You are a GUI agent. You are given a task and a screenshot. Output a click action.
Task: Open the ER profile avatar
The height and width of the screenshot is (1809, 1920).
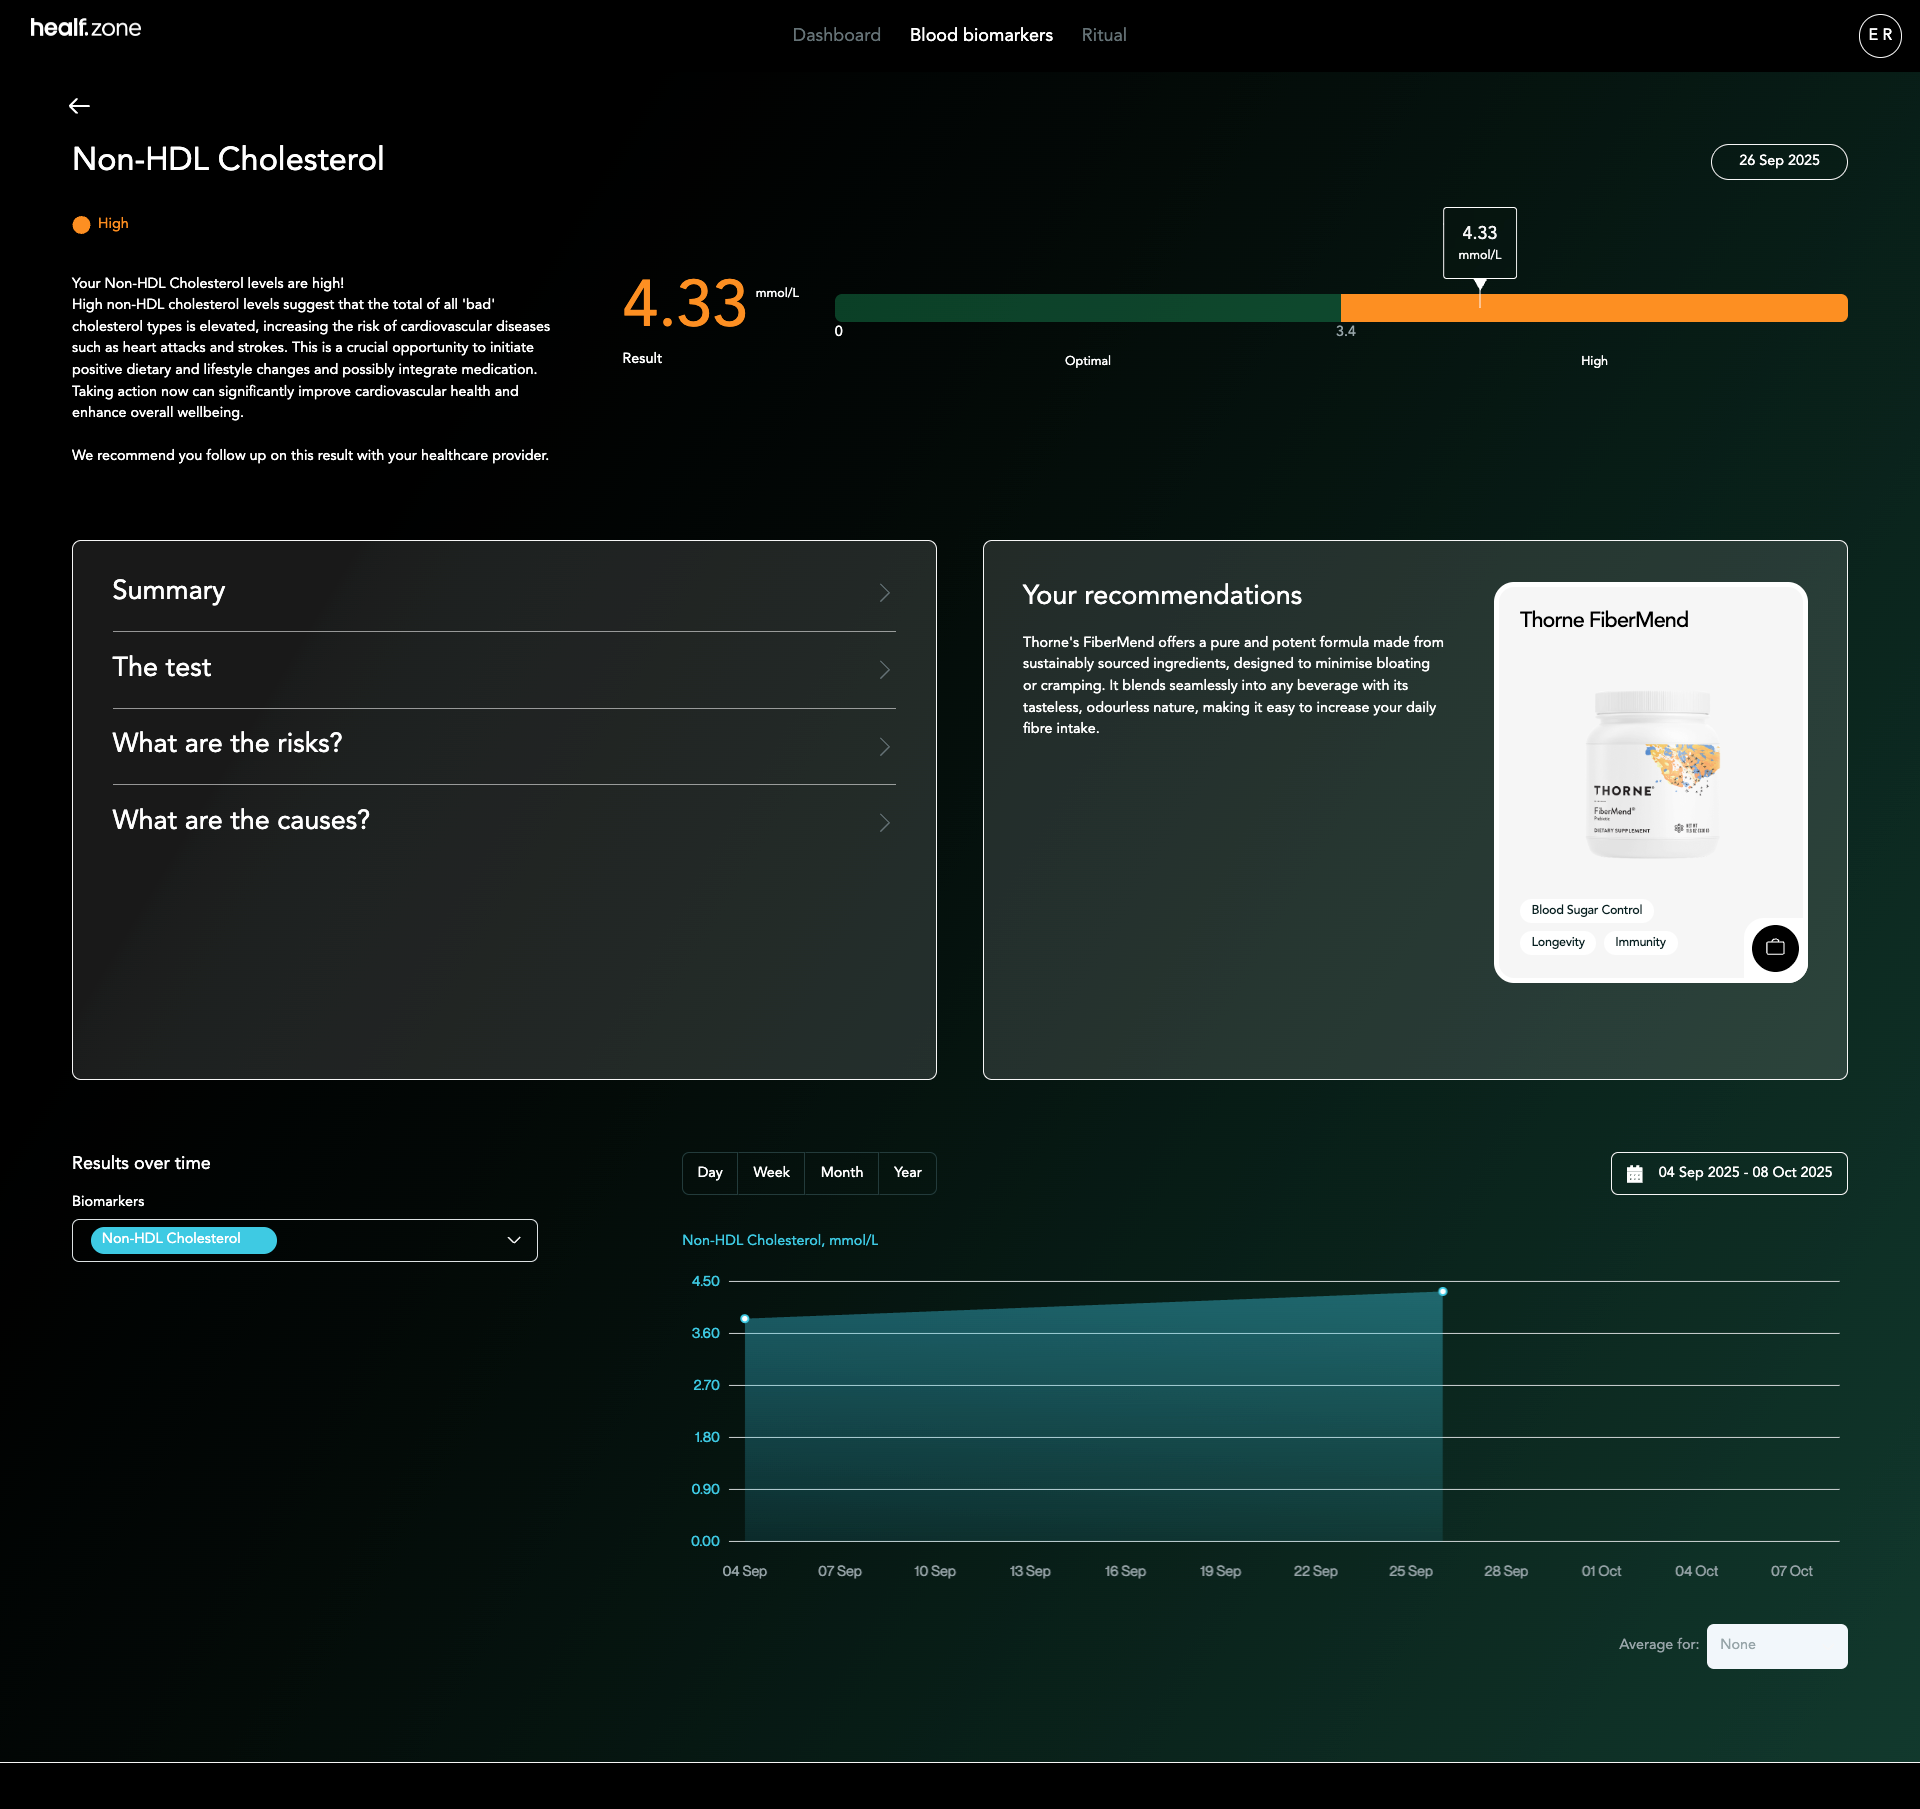tap(1880, 35)
